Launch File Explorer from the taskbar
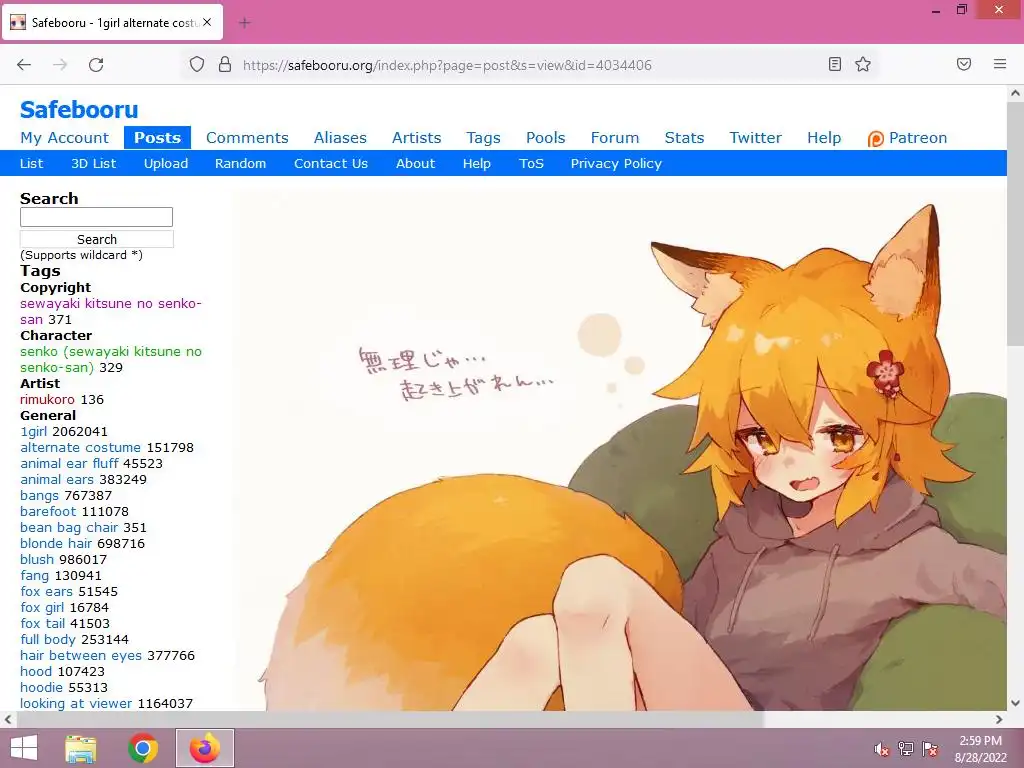Image resolution: width=1024 pixels, height=768 pixels. (x=80, y=748)
